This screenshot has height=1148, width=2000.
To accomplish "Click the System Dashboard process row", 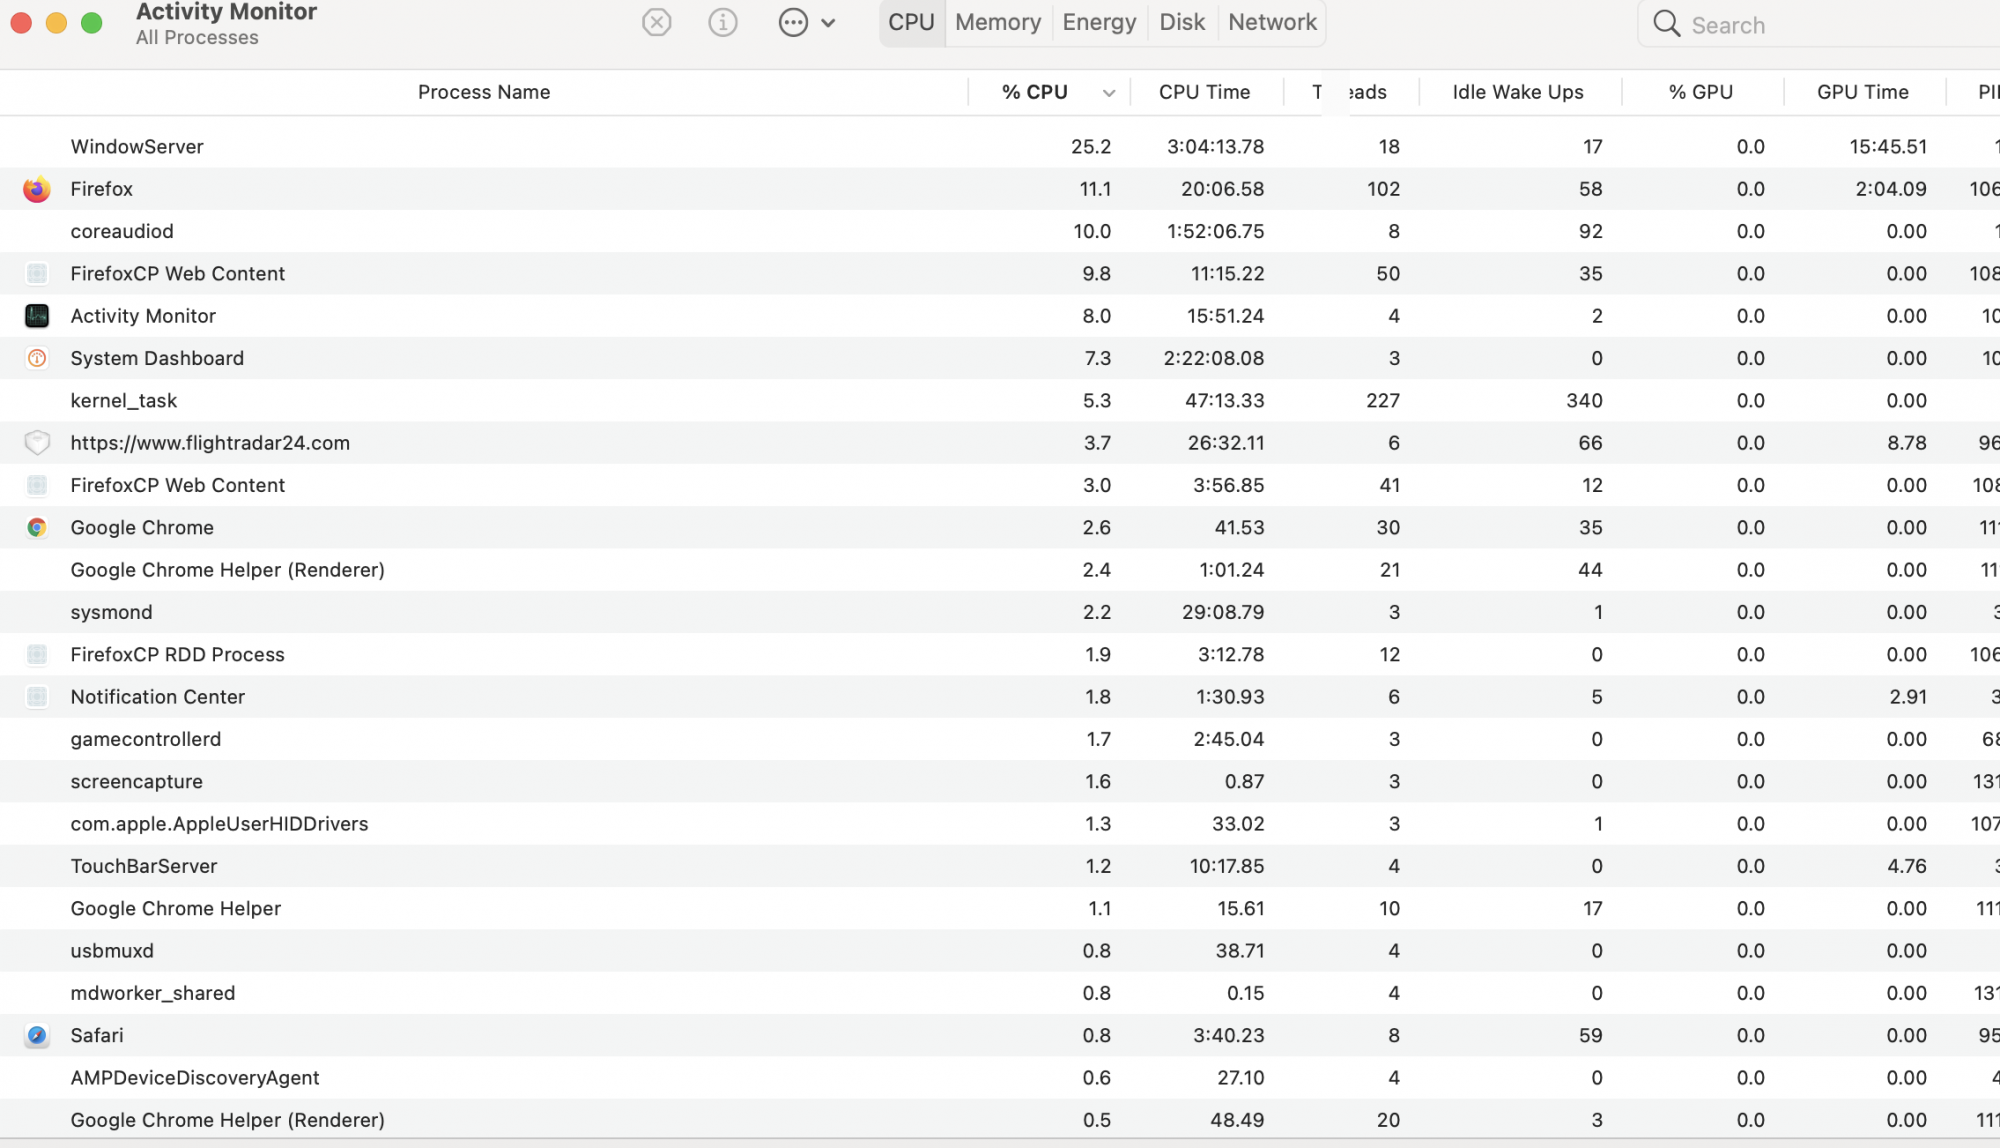I will click(1000, 357).
